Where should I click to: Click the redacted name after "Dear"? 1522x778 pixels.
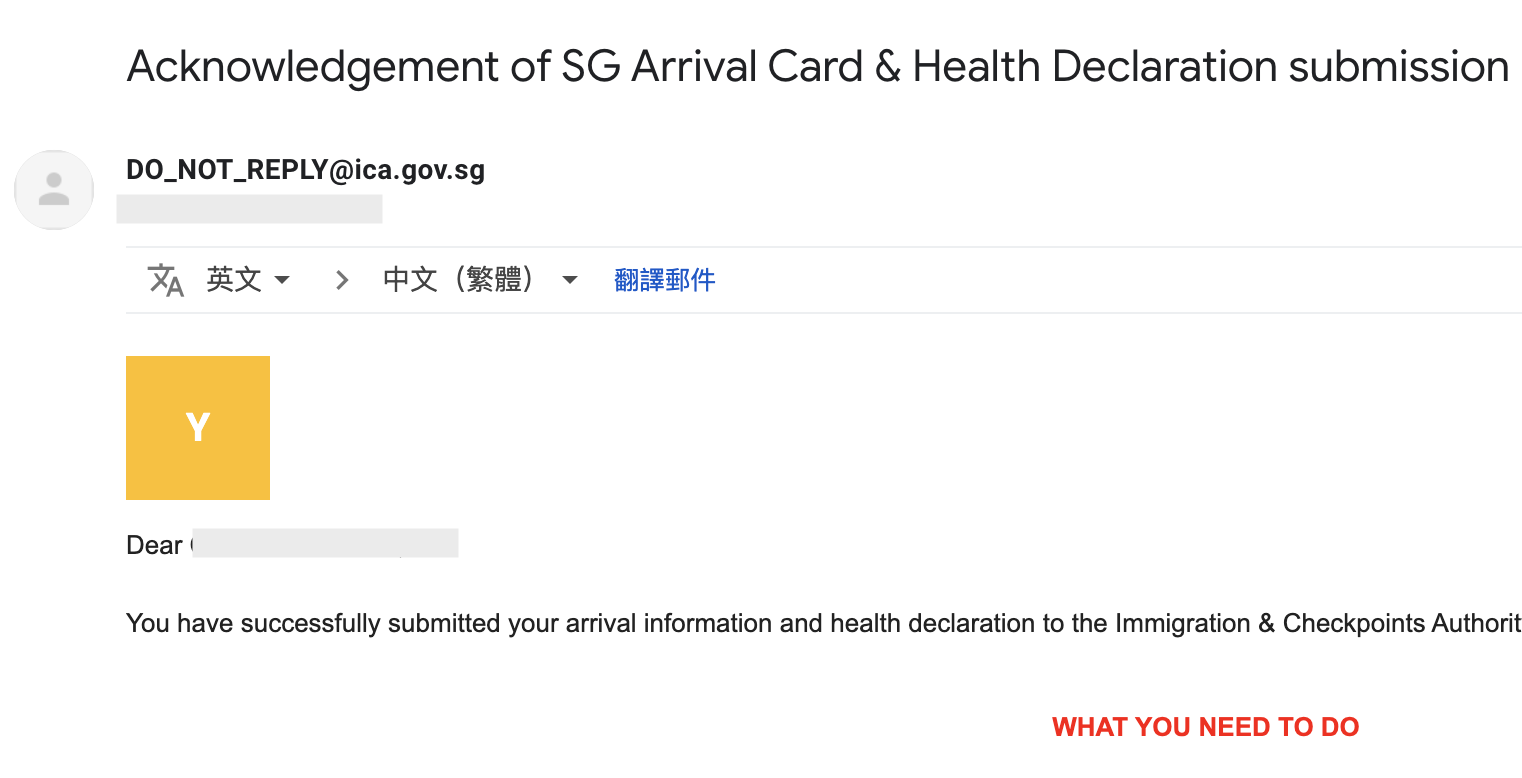[x=325, y=543]
